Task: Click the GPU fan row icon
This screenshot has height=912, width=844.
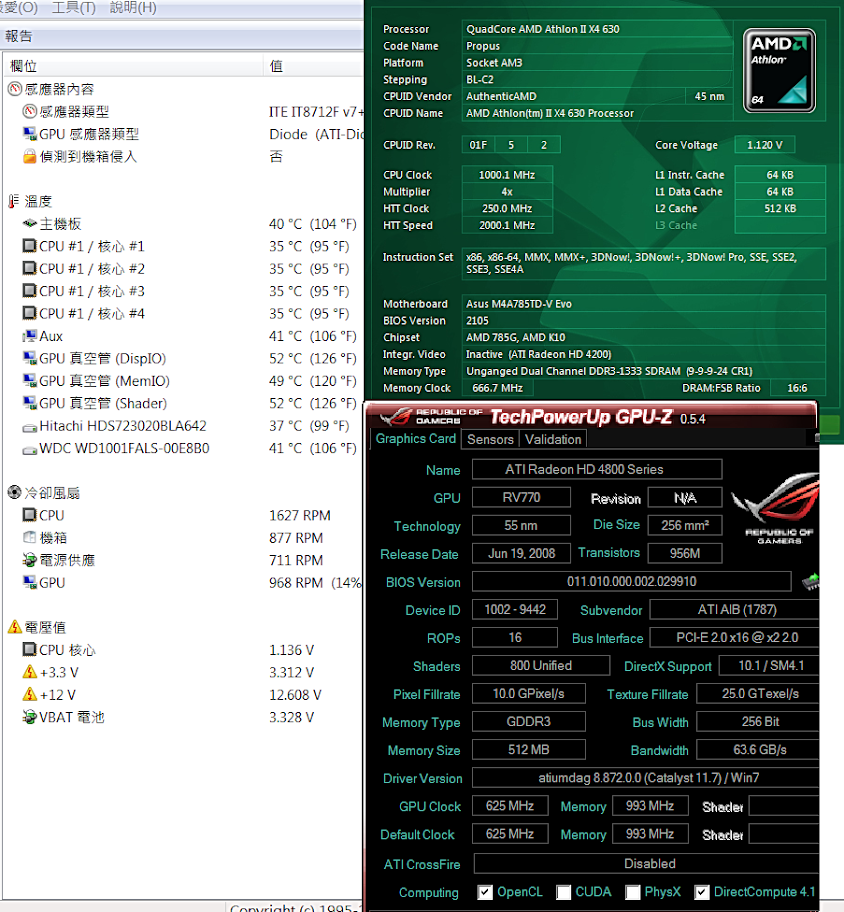Action: pos(29,582)
